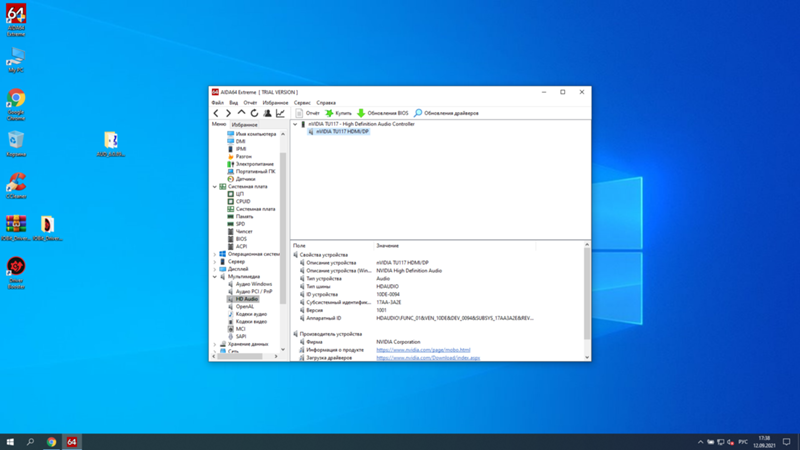Image resolution: width=800 pixels, height=450 pixels.
Task: Go up one level with the up arrow
Action: (x=241, y=113)
